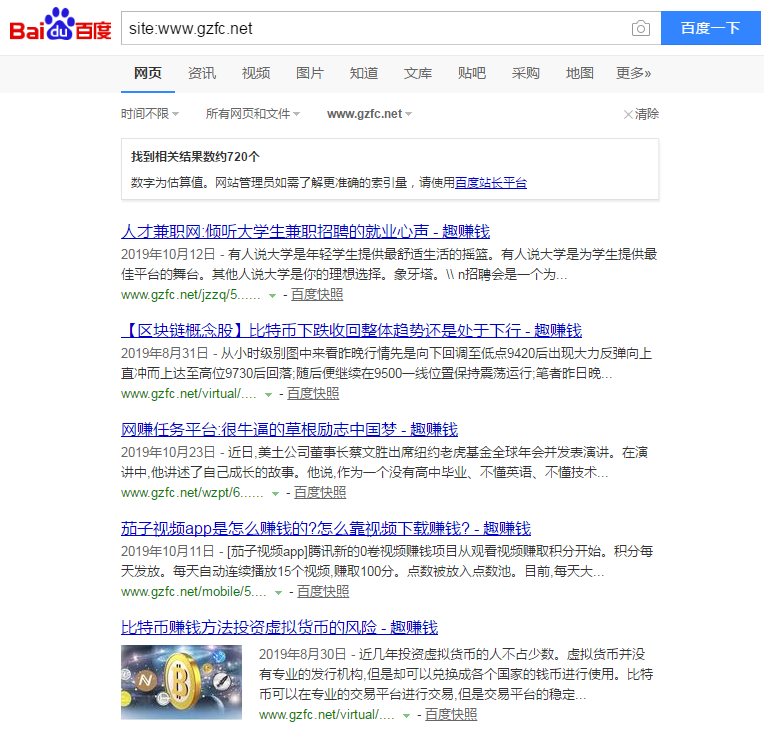
Task: Open the 百度站长平台 link
Action: (x=491, y=183)
